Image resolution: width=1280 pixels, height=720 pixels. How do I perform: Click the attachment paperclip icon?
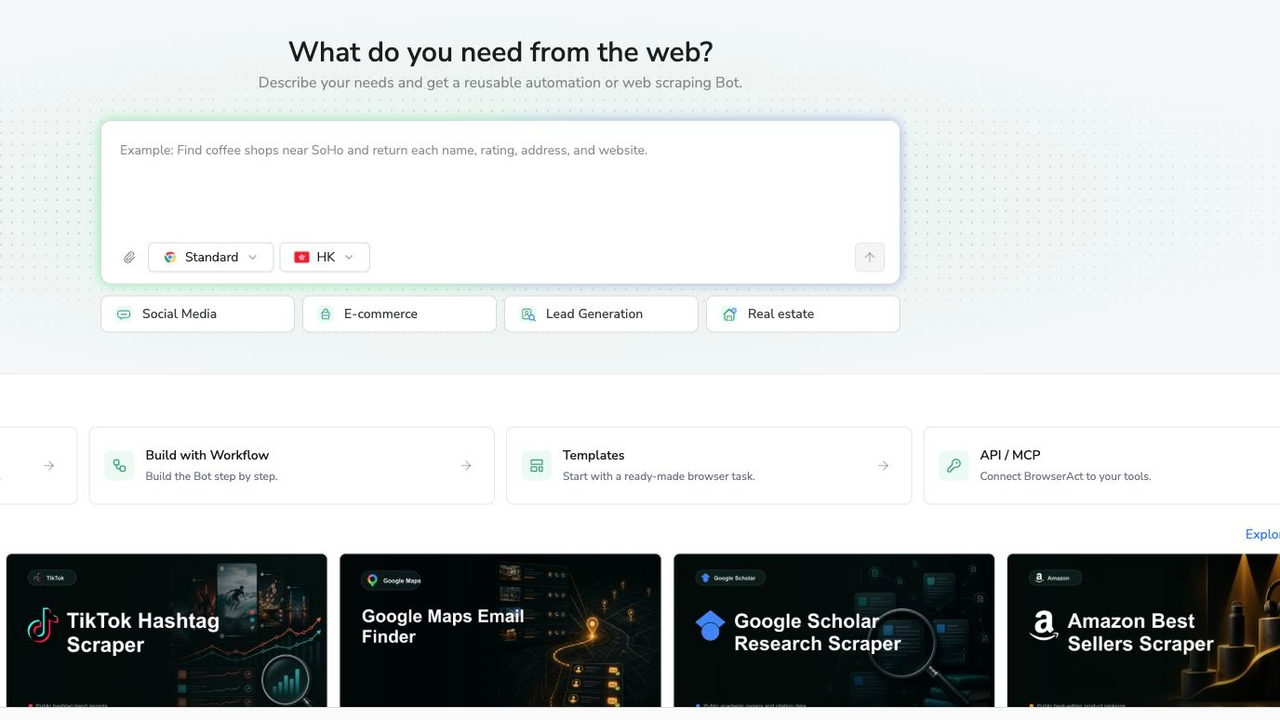129,257
